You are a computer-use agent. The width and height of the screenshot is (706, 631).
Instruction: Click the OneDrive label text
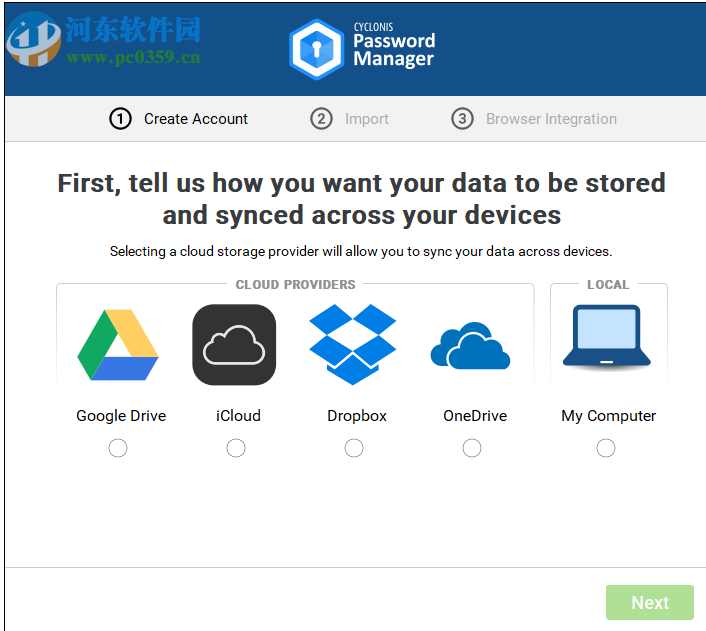point(475,416)
